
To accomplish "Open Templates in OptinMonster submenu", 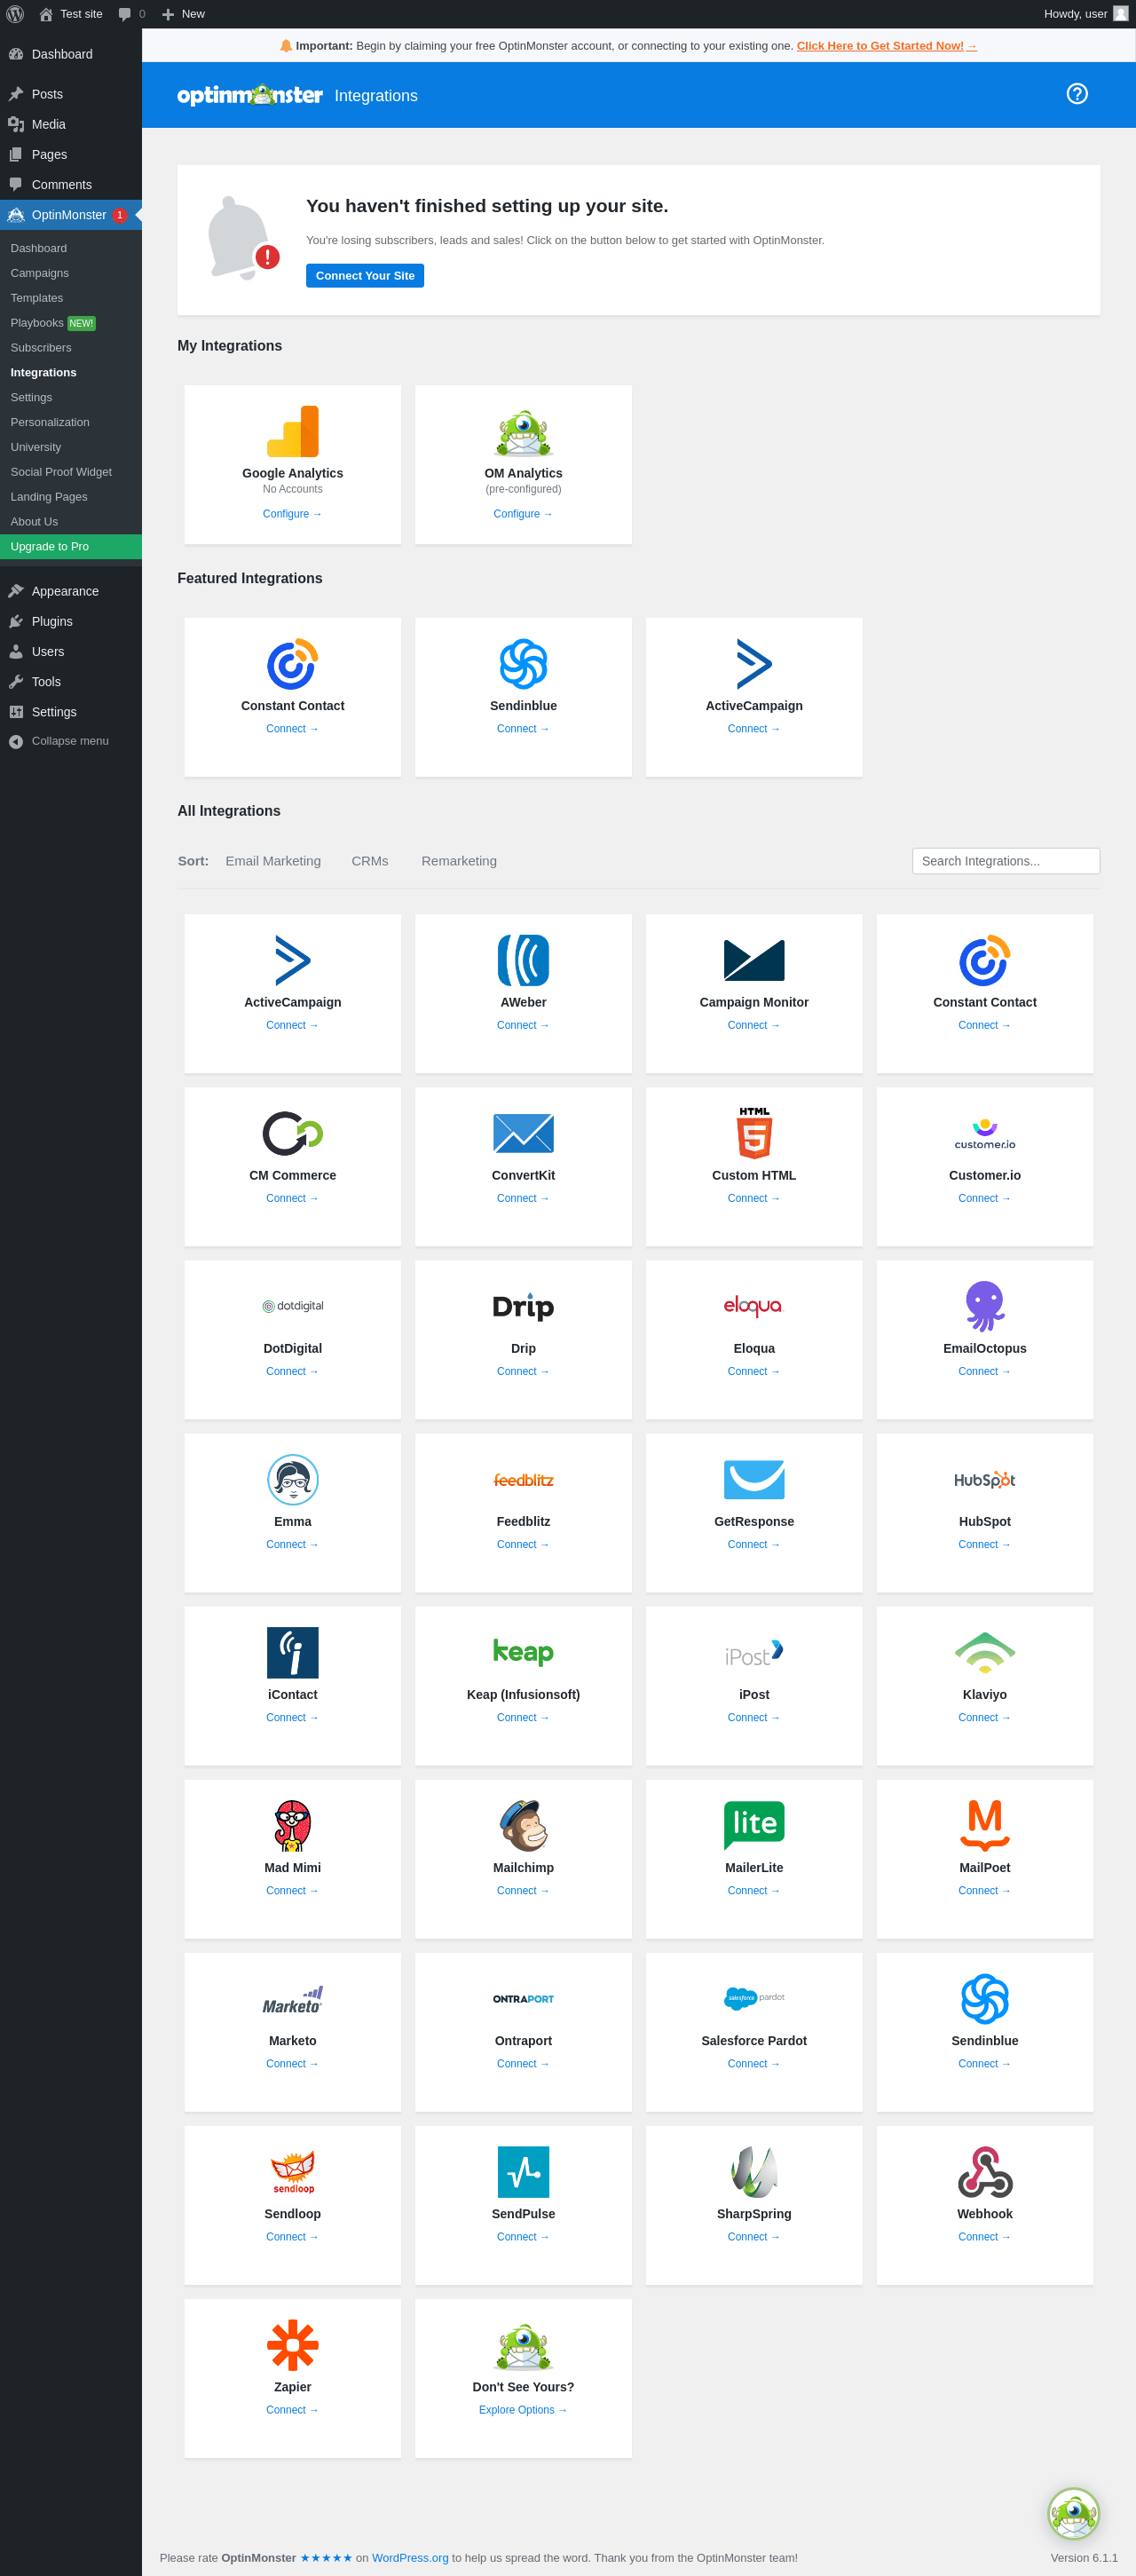I will click(37, 298).
